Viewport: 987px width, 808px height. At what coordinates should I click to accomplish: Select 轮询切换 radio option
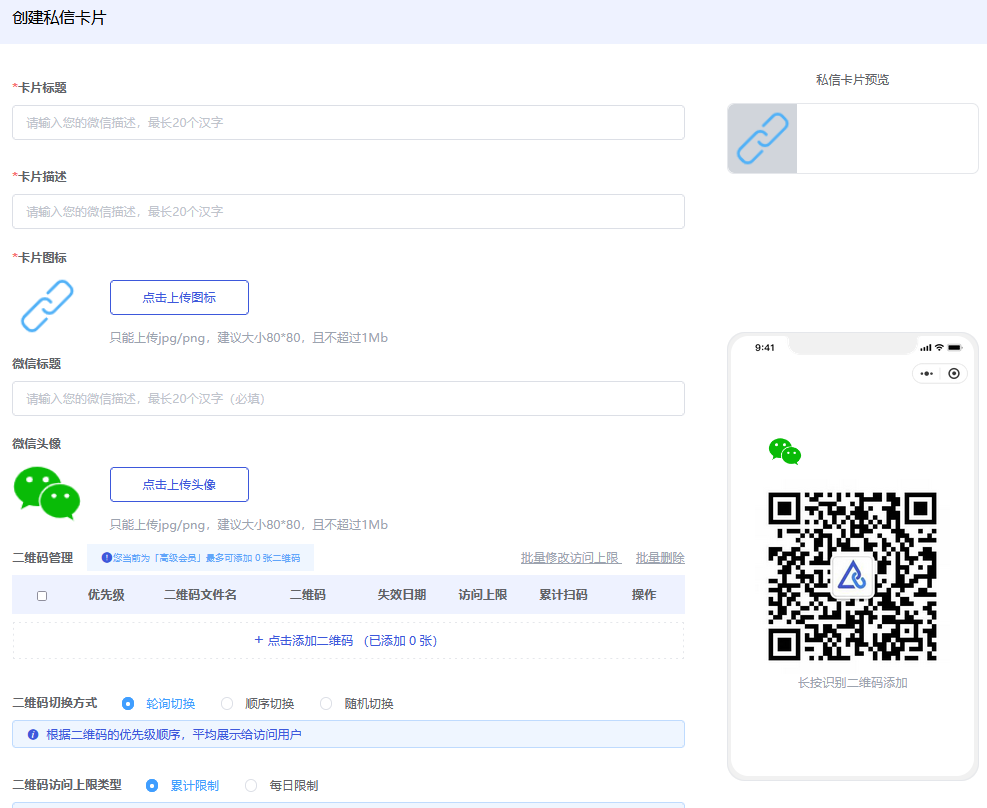128,704
